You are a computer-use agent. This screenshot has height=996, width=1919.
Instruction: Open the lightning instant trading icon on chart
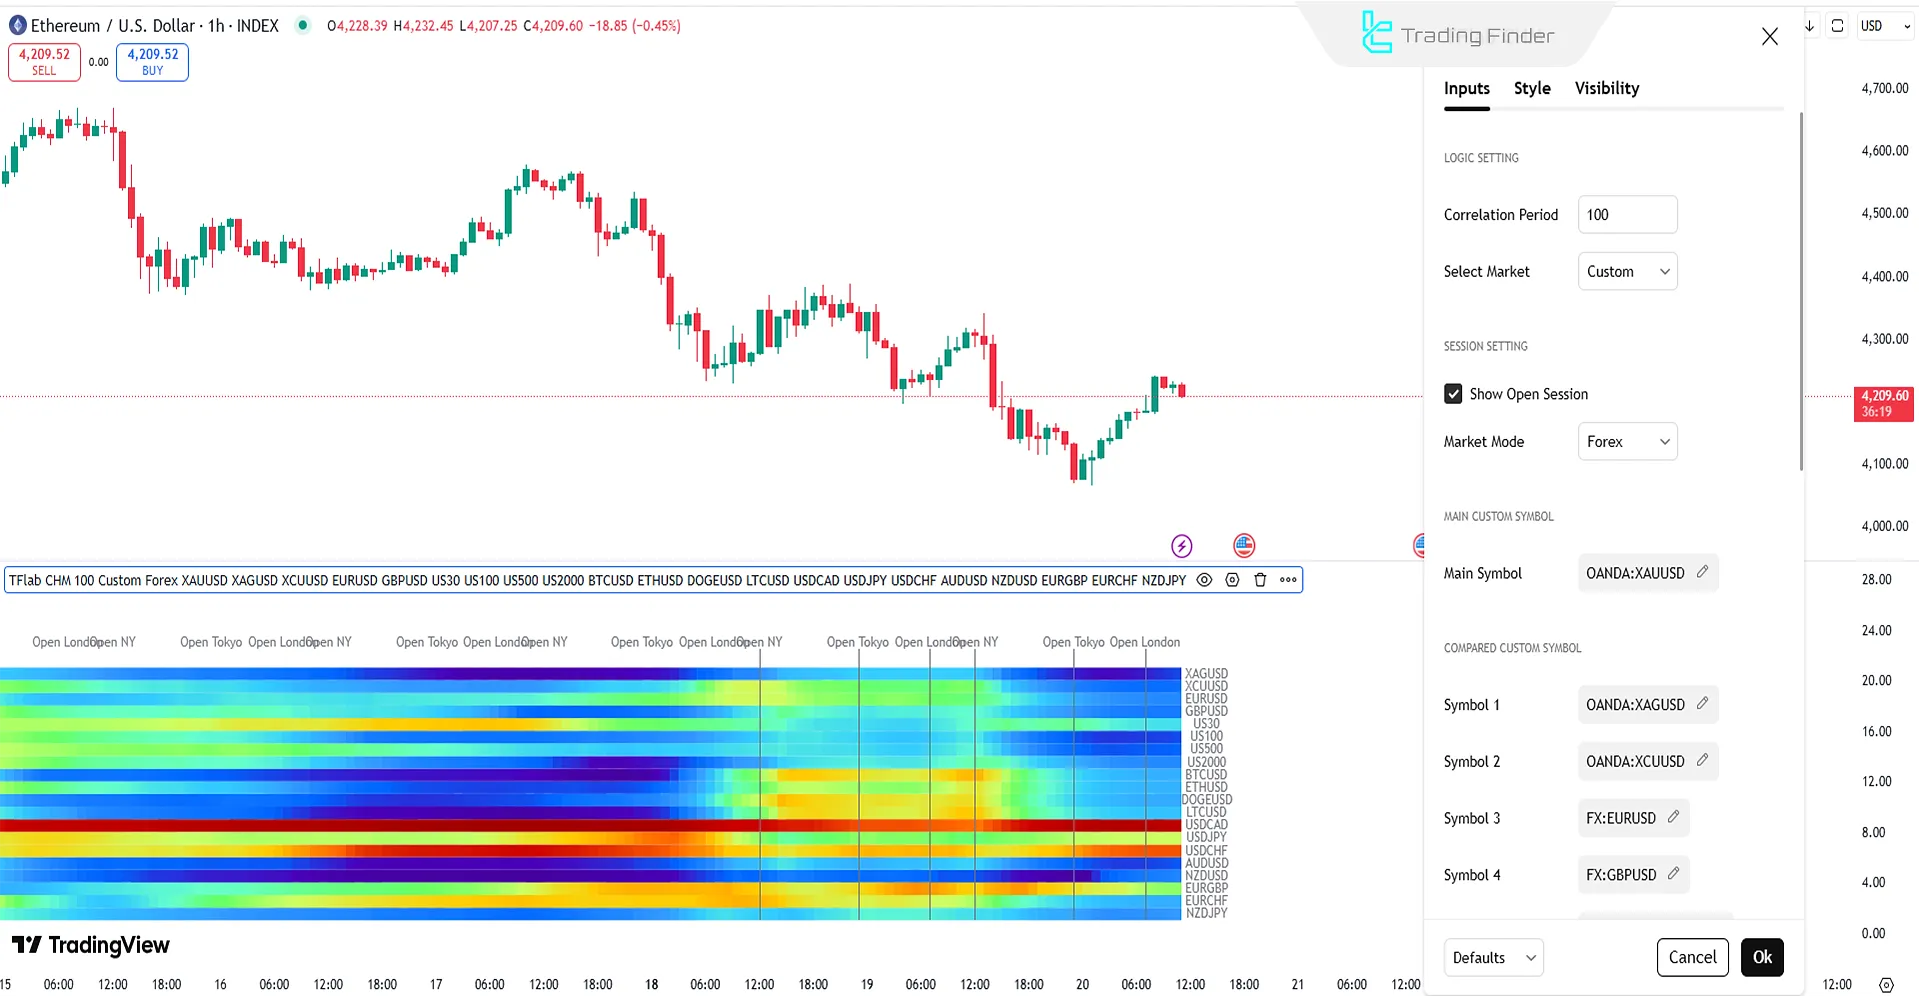1181,546
